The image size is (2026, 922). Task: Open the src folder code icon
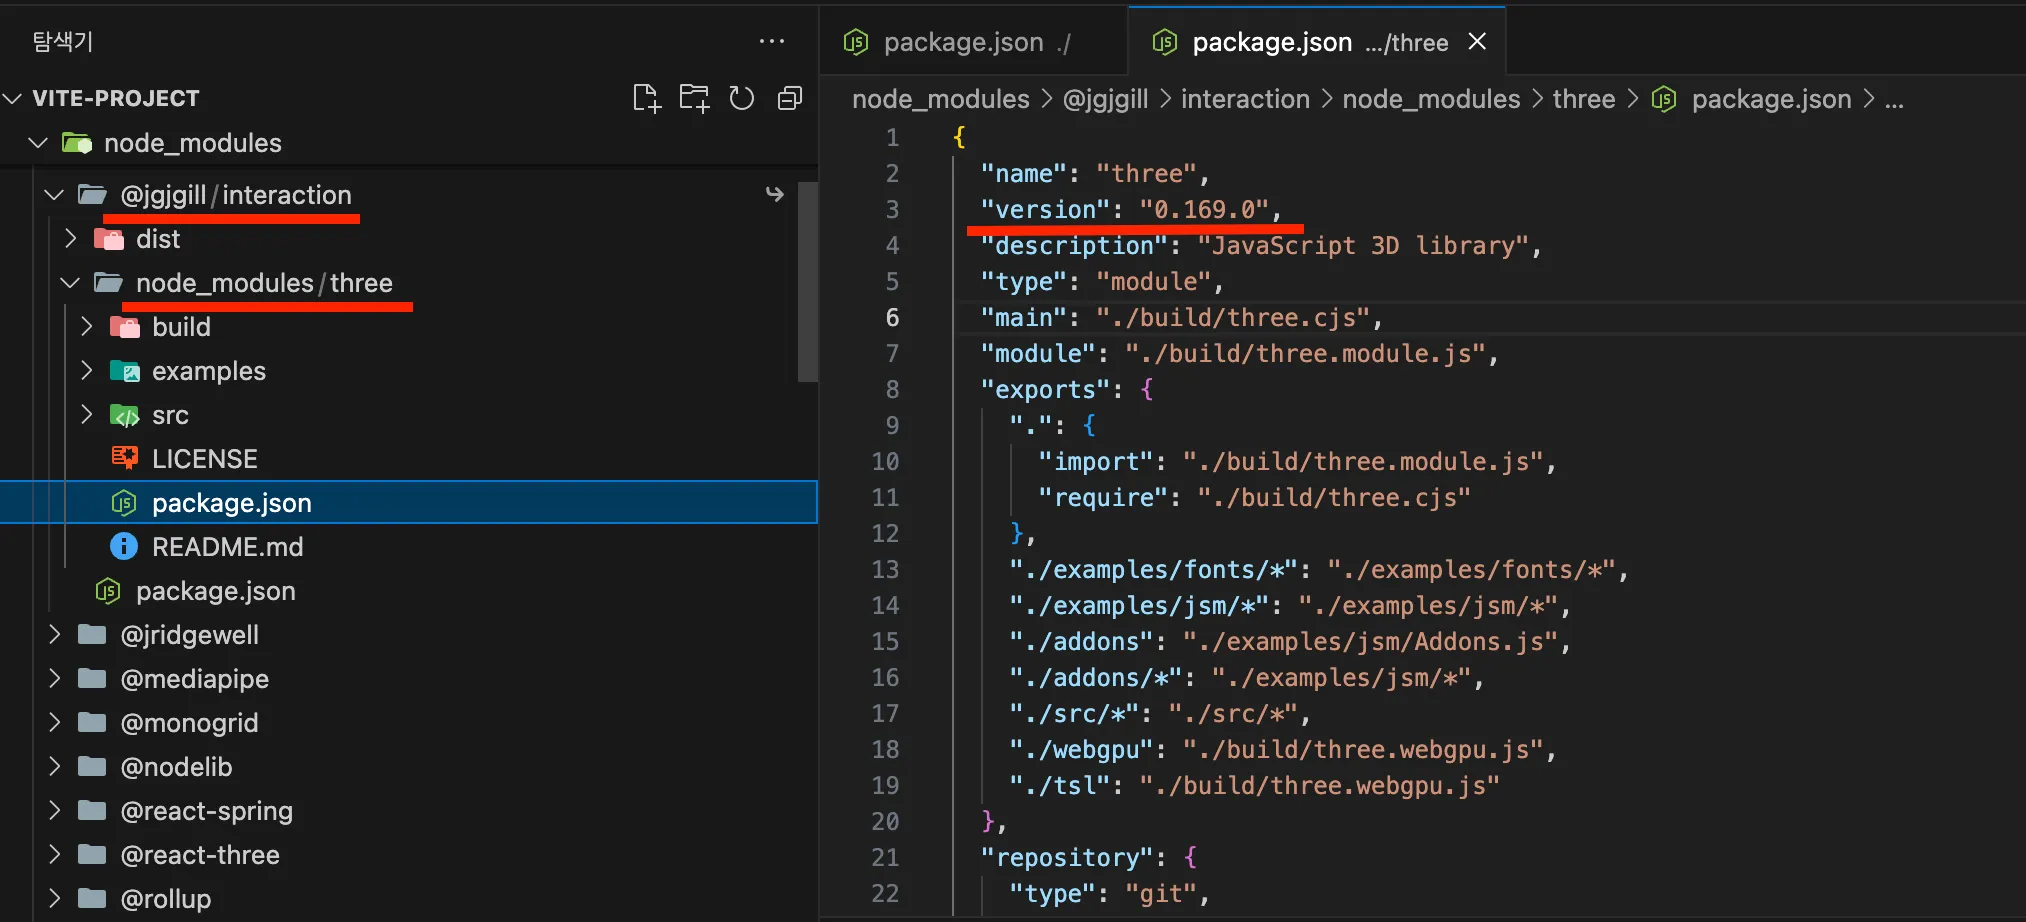click(x=124, y=414)
